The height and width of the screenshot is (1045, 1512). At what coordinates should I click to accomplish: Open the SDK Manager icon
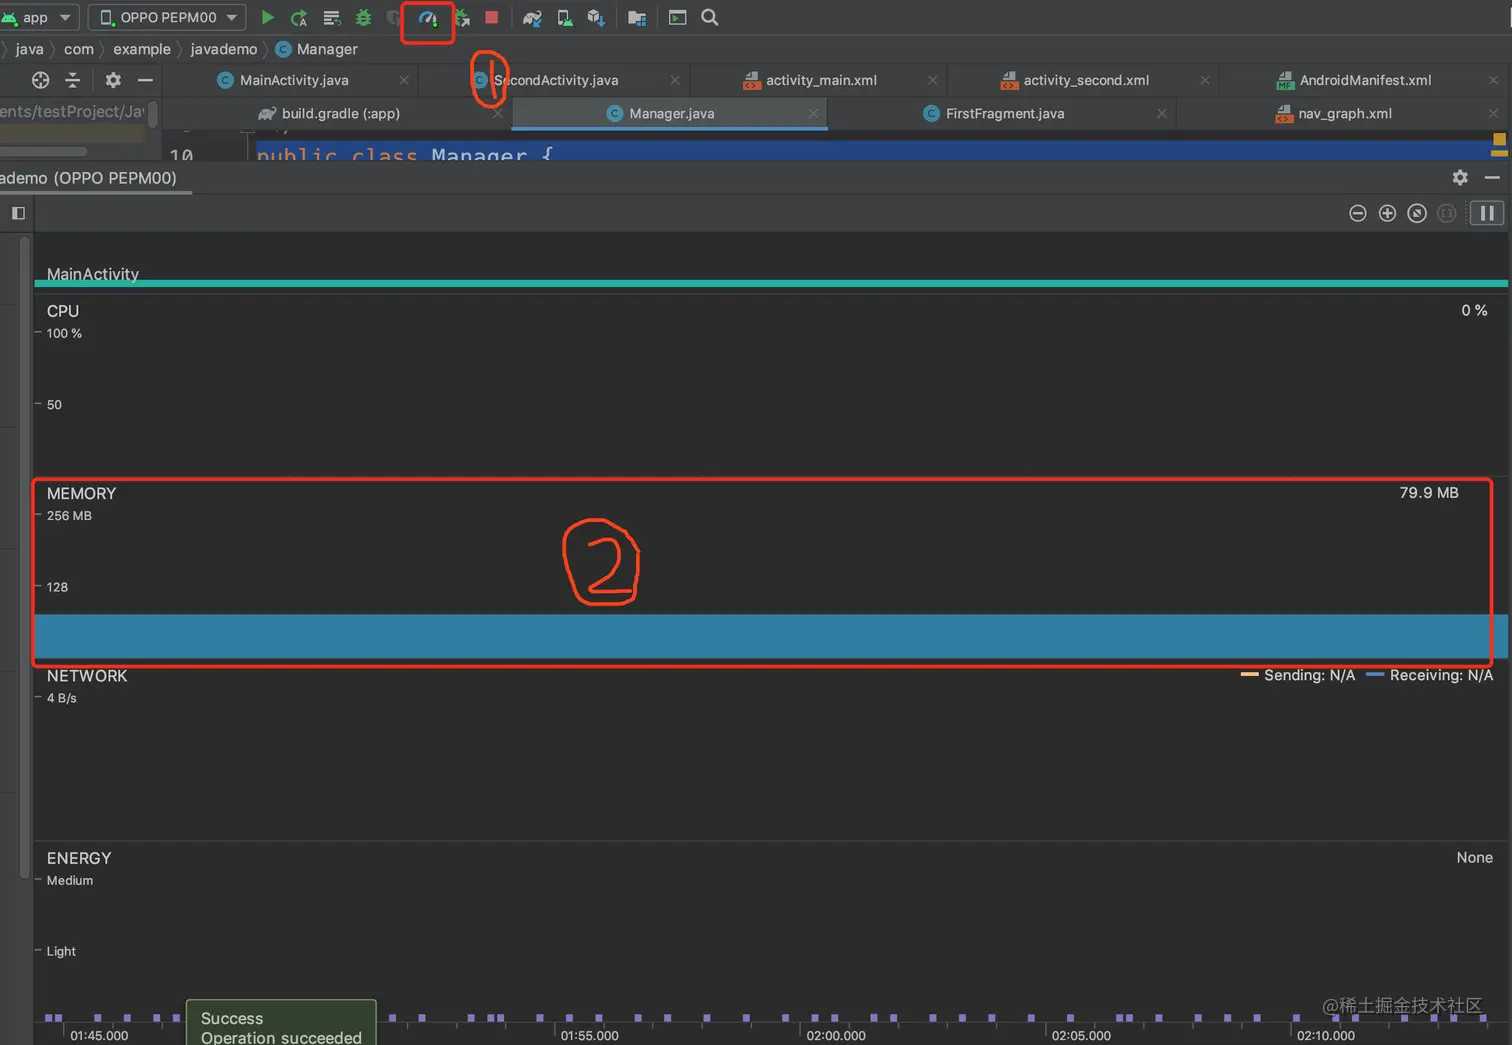596,17
